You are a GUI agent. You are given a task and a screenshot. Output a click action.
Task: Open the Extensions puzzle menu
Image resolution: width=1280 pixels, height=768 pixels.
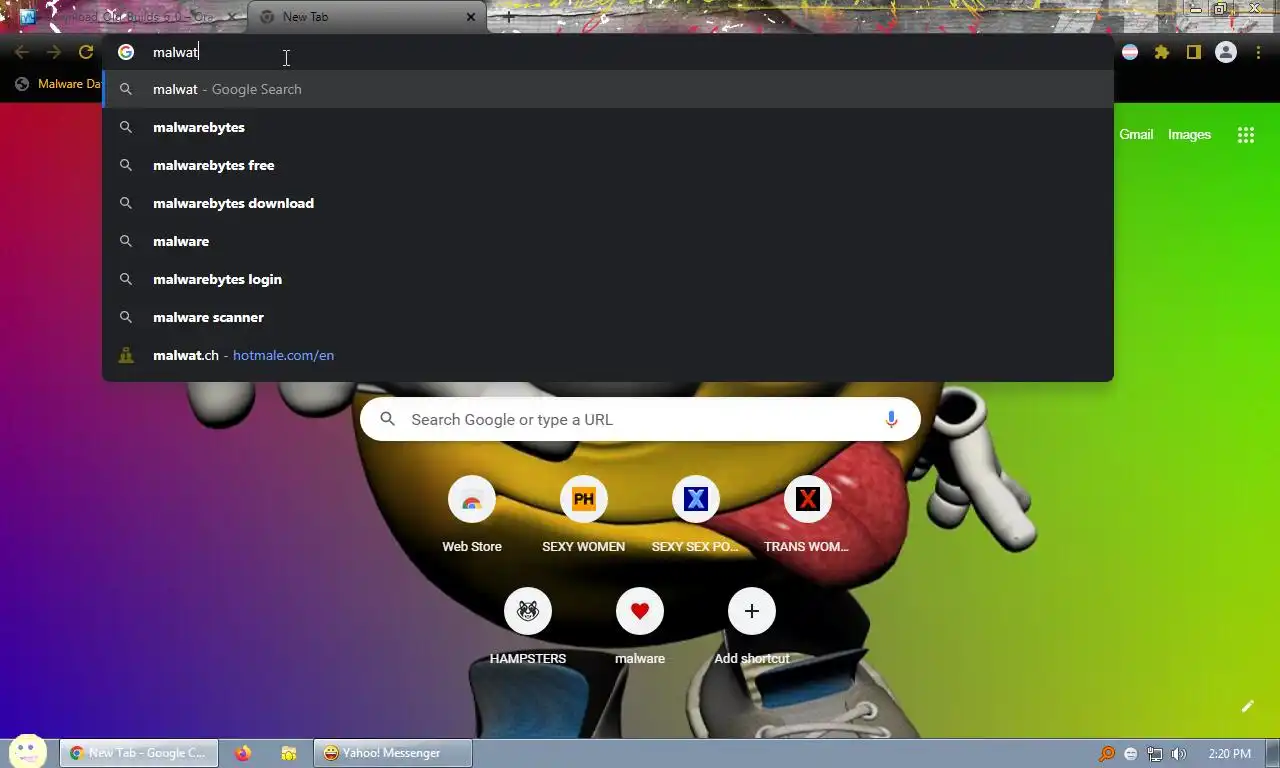pos(1162,53)
